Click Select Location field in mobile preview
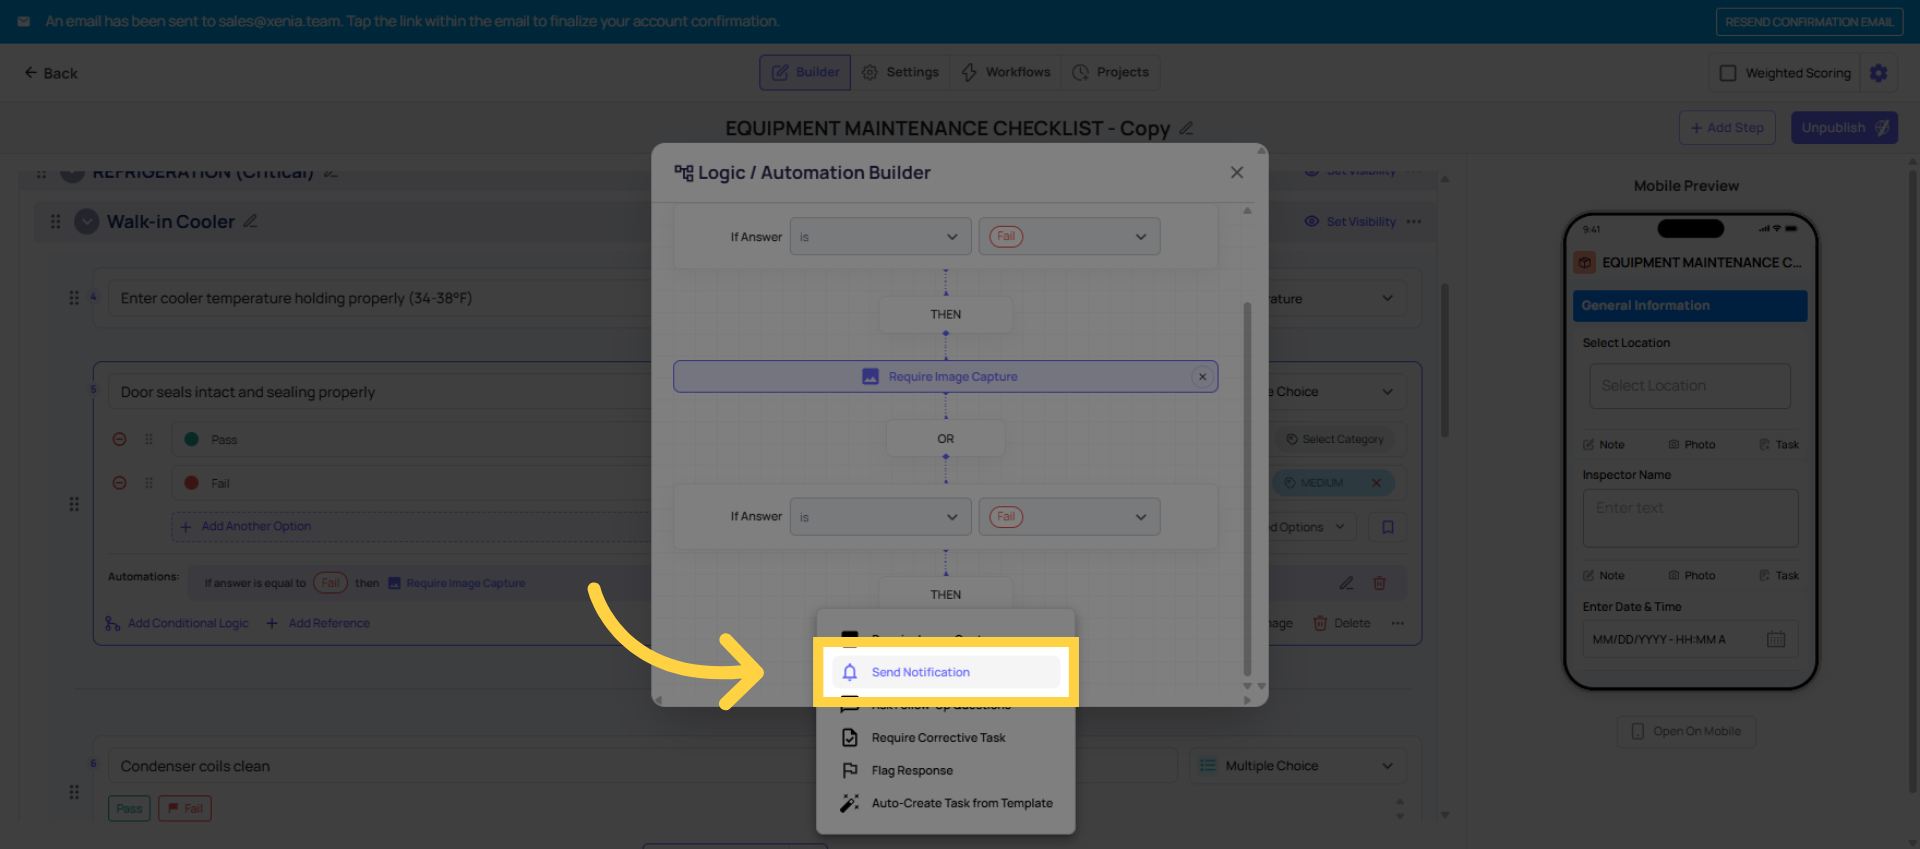The height and width of the screenshot is (849, 1920). pos(1689,386)
